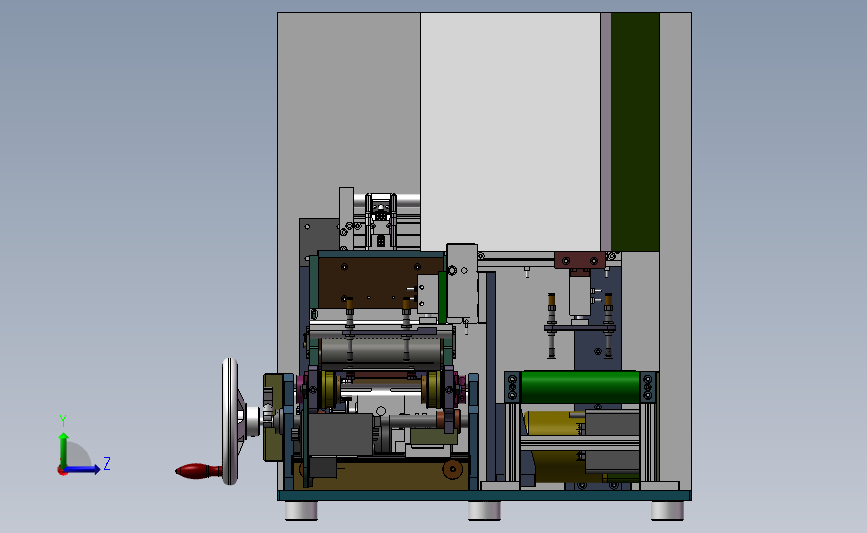Select the middle machine foot under the base

pyautogui.click(x=484, y=510)
